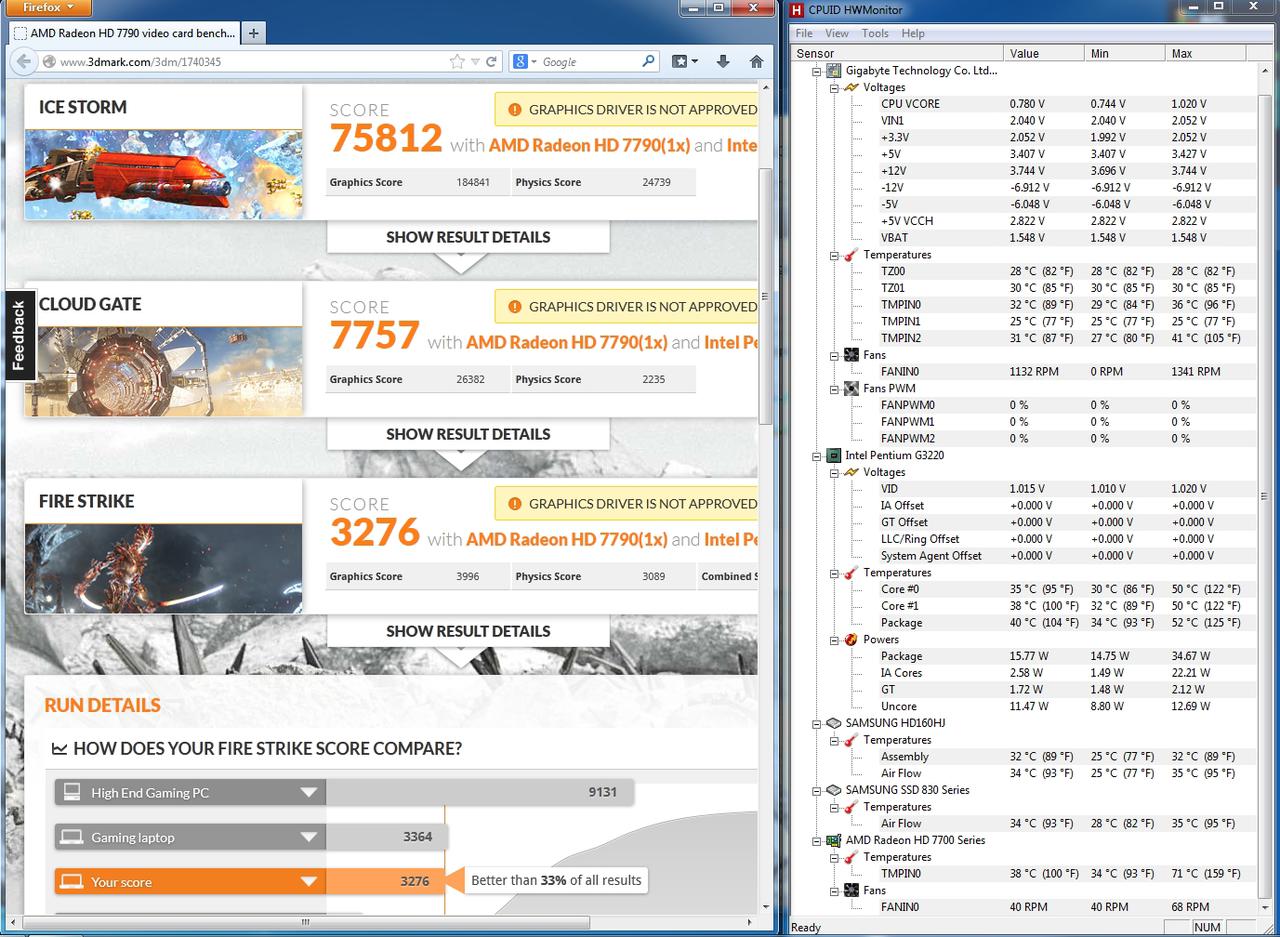Click the Ice Storm thumbnail image
Image resolution: width=1280 pixels, height=937 pixels.
(x=163, y=174)
